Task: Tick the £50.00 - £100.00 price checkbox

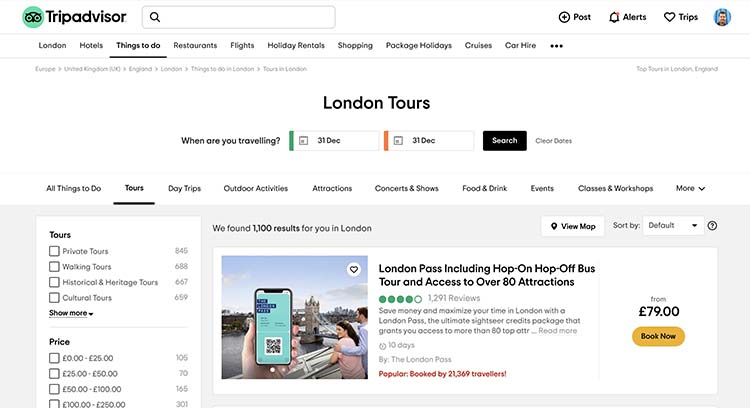Action: [54, 389]
